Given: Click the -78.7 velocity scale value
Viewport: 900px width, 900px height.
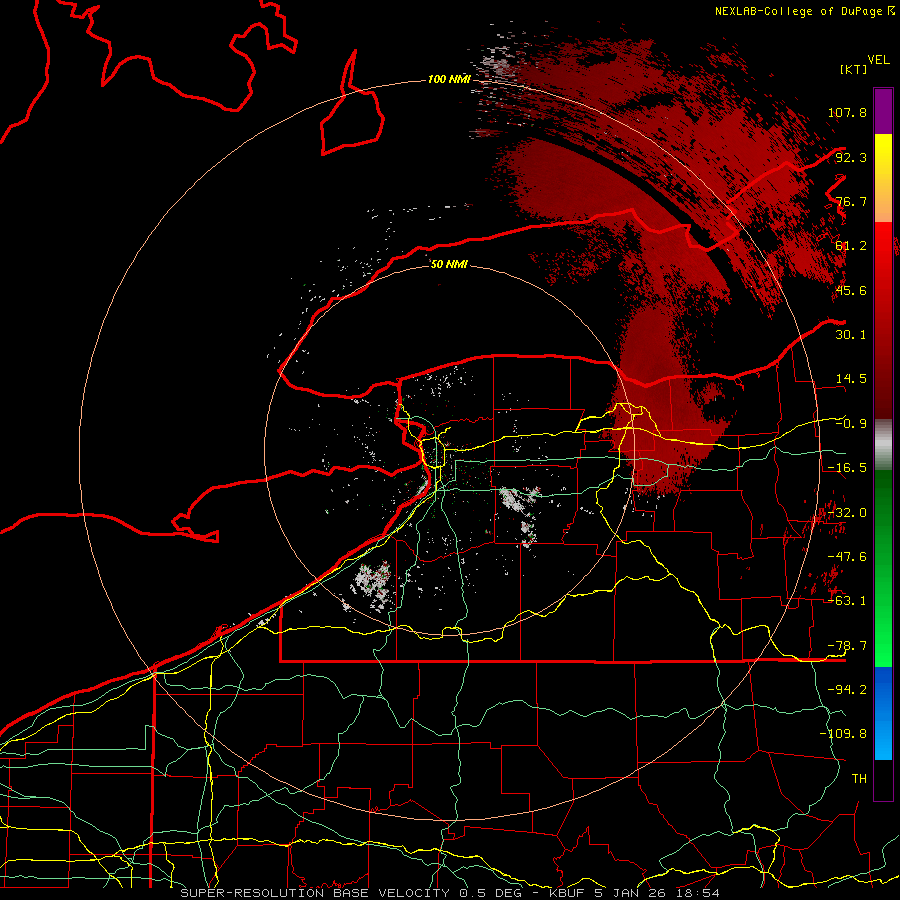Looking at the screenshot, I should pyautogui.click(x=847, y=646).
